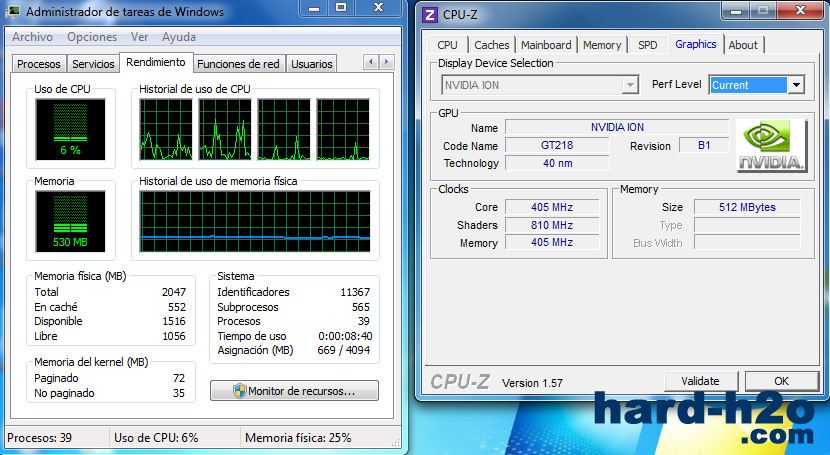Click status bar Memoria física: 25%
This screenshot has width=830, height=455.
tap(298, 438)
